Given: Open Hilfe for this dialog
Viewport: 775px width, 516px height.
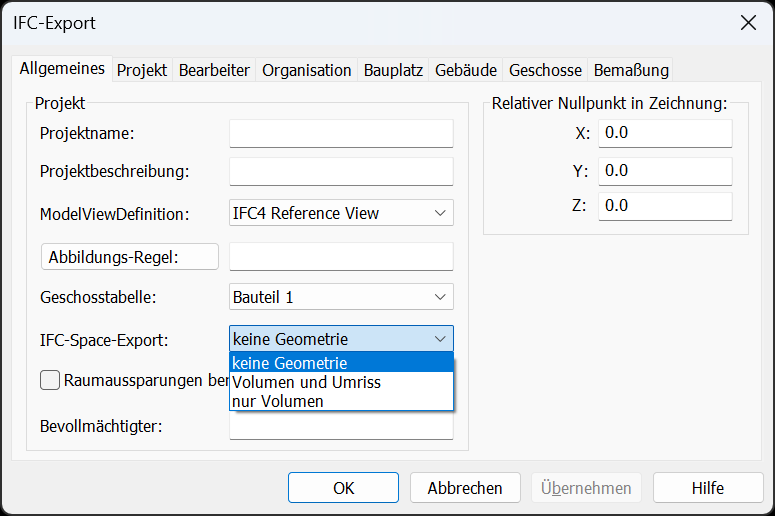Looking at the screenshot, I should click(708, 488).
